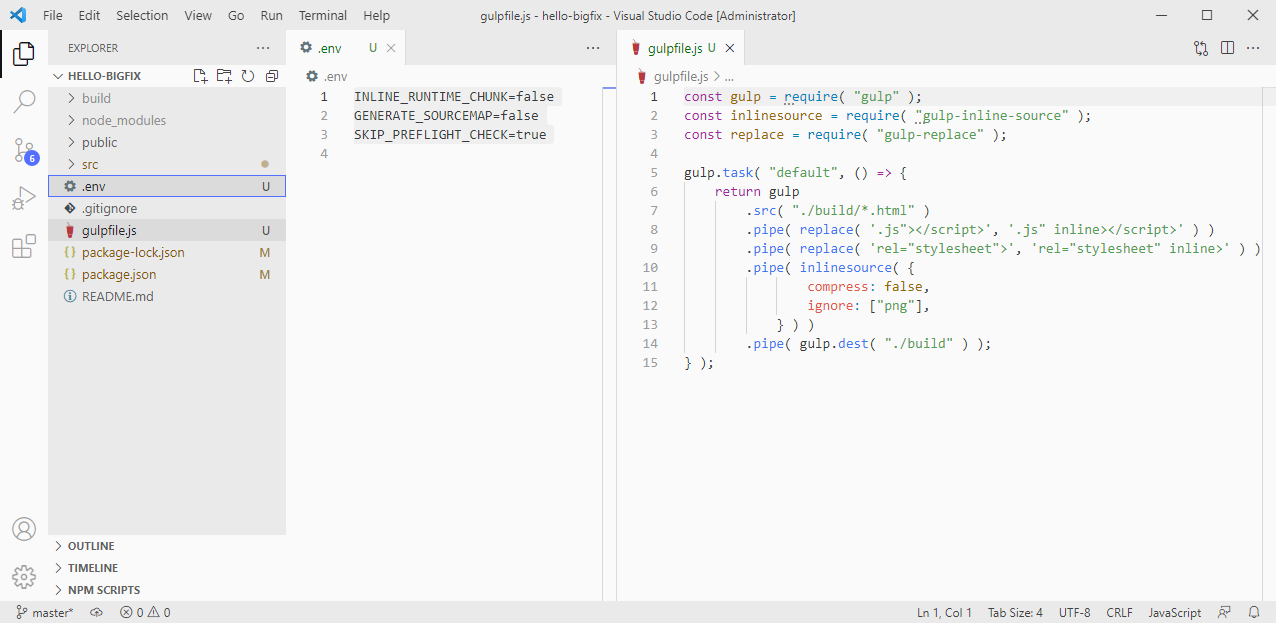The height and width of the screenshot is (623, 1276).
Task: Switch to the gulpfile.js editor tab
Action: 681,48
